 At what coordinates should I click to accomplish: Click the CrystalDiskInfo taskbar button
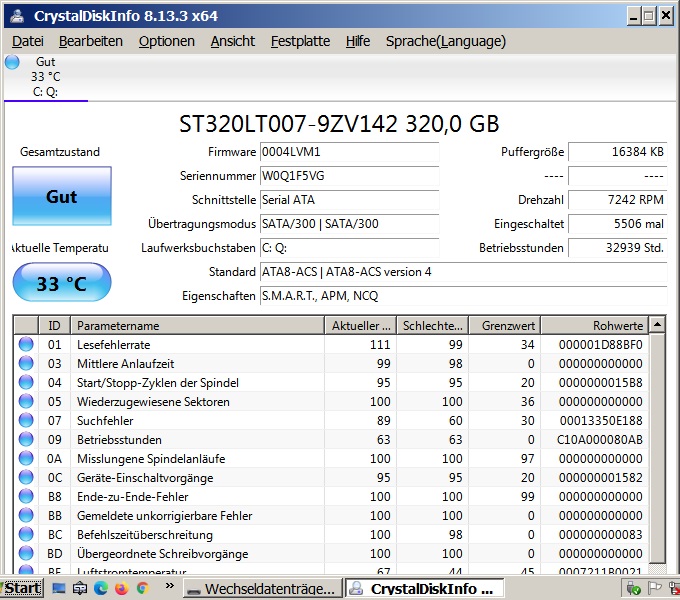pos(425,589)
